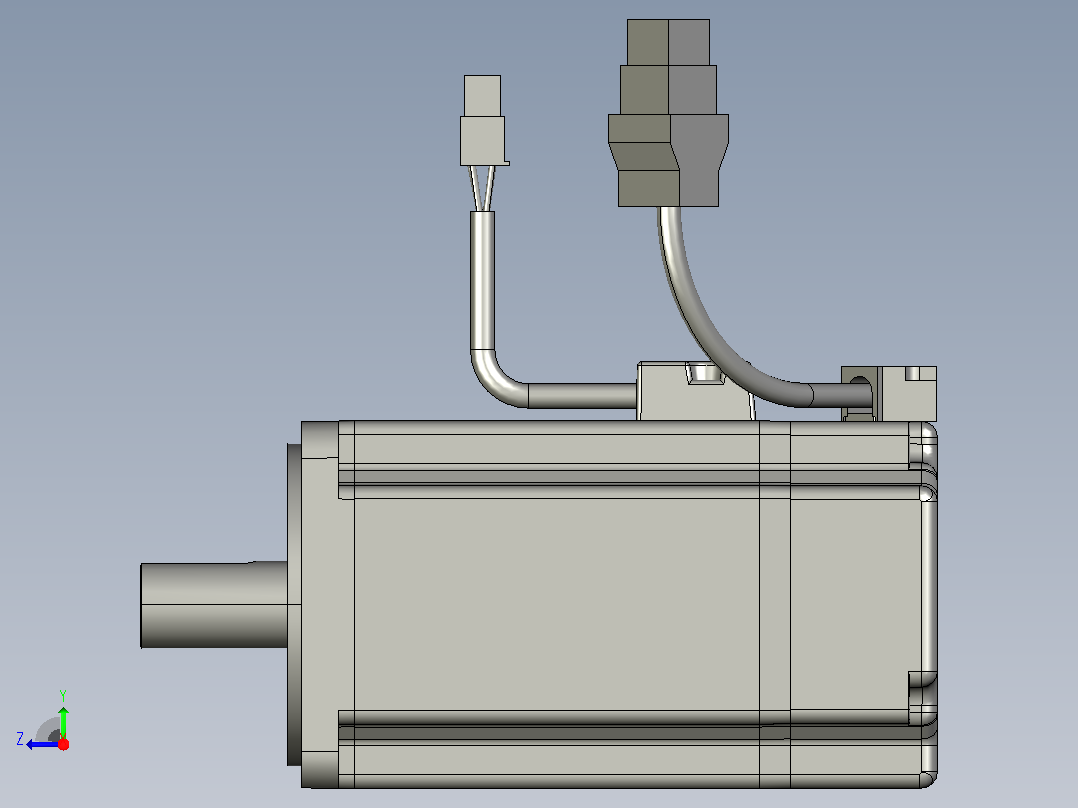Click the small cable's vertical section
Image resolution: width=1078 pixels, height=808 pixels.
[483, 282]
